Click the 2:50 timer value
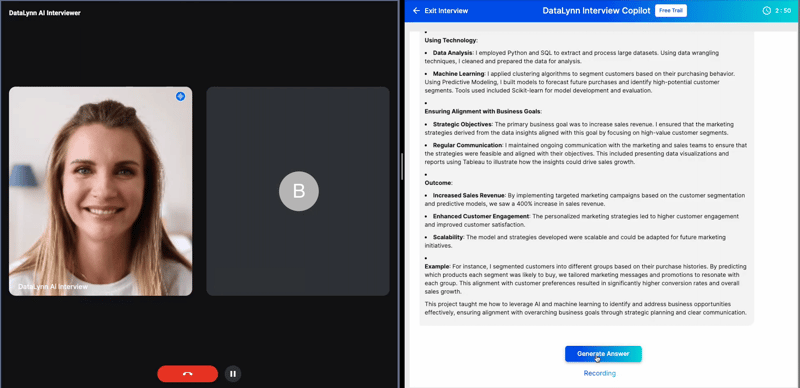 783,11
